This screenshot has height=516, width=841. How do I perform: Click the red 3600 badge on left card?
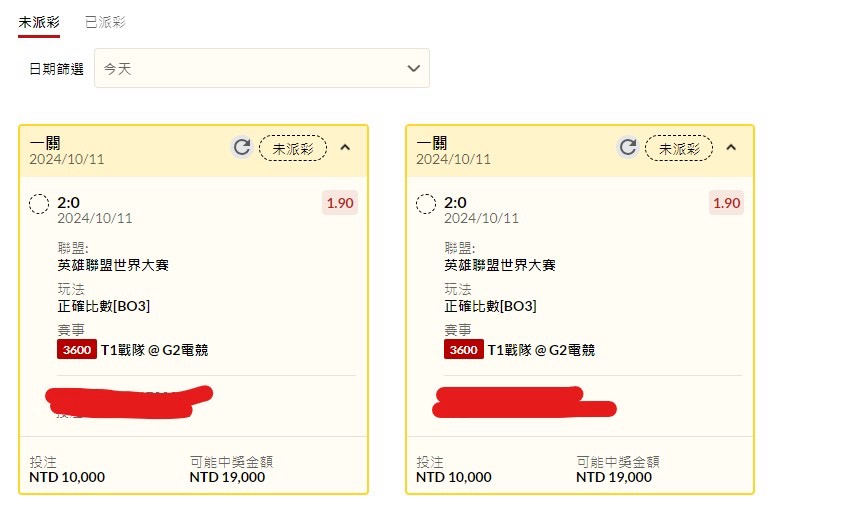pyautogui.click(x=77, y=350)
